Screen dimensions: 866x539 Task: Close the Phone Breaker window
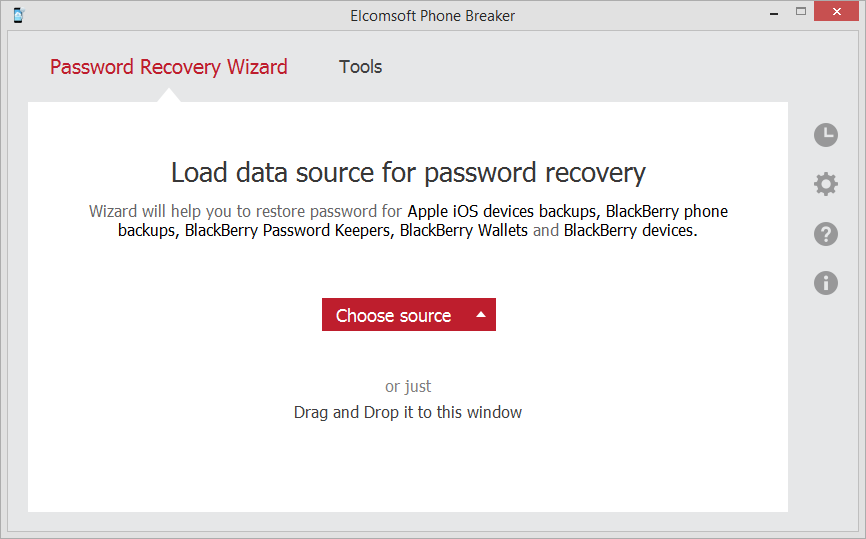pos(836,11)
